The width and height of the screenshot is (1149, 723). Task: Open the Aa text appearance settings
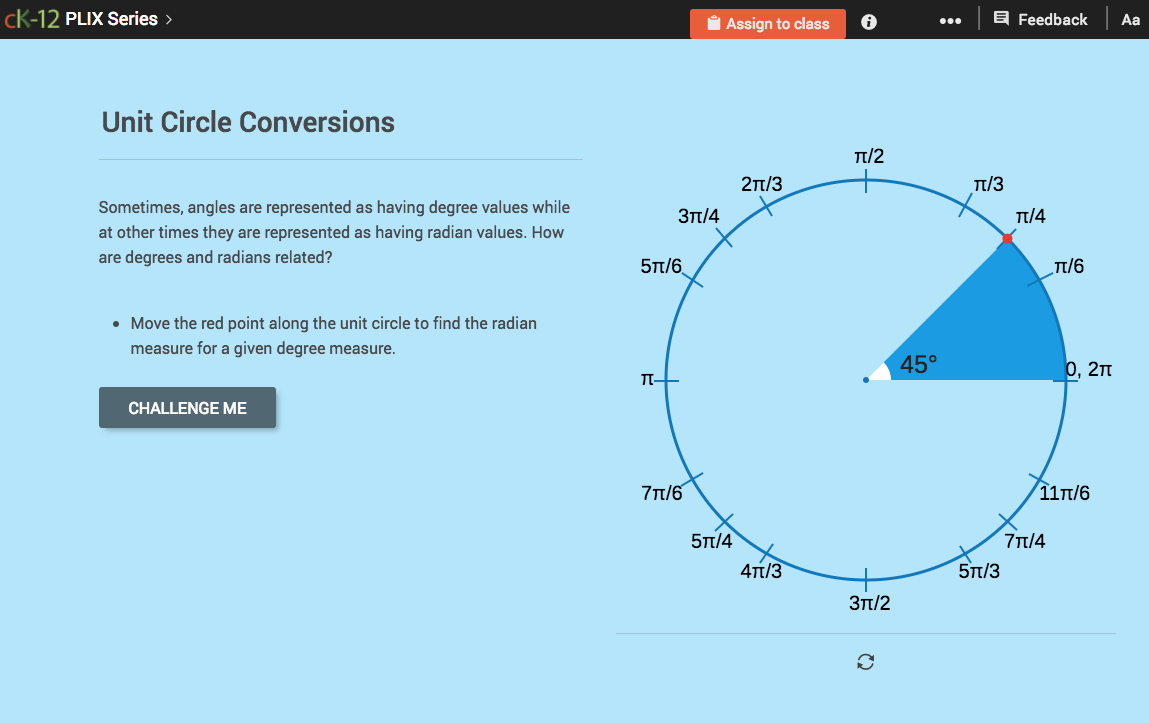point(1130,19)
